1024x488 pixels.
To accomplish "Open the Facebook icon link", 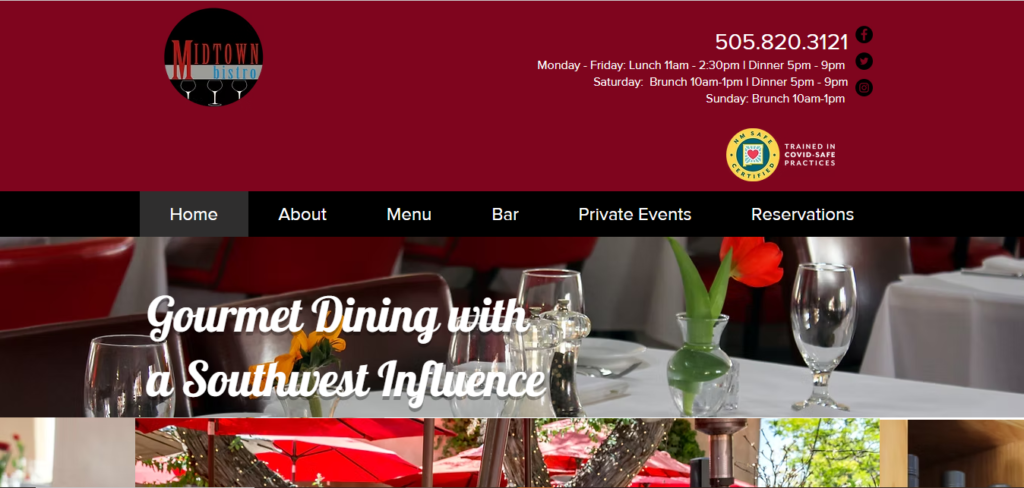I will click(x=864, y=35).
